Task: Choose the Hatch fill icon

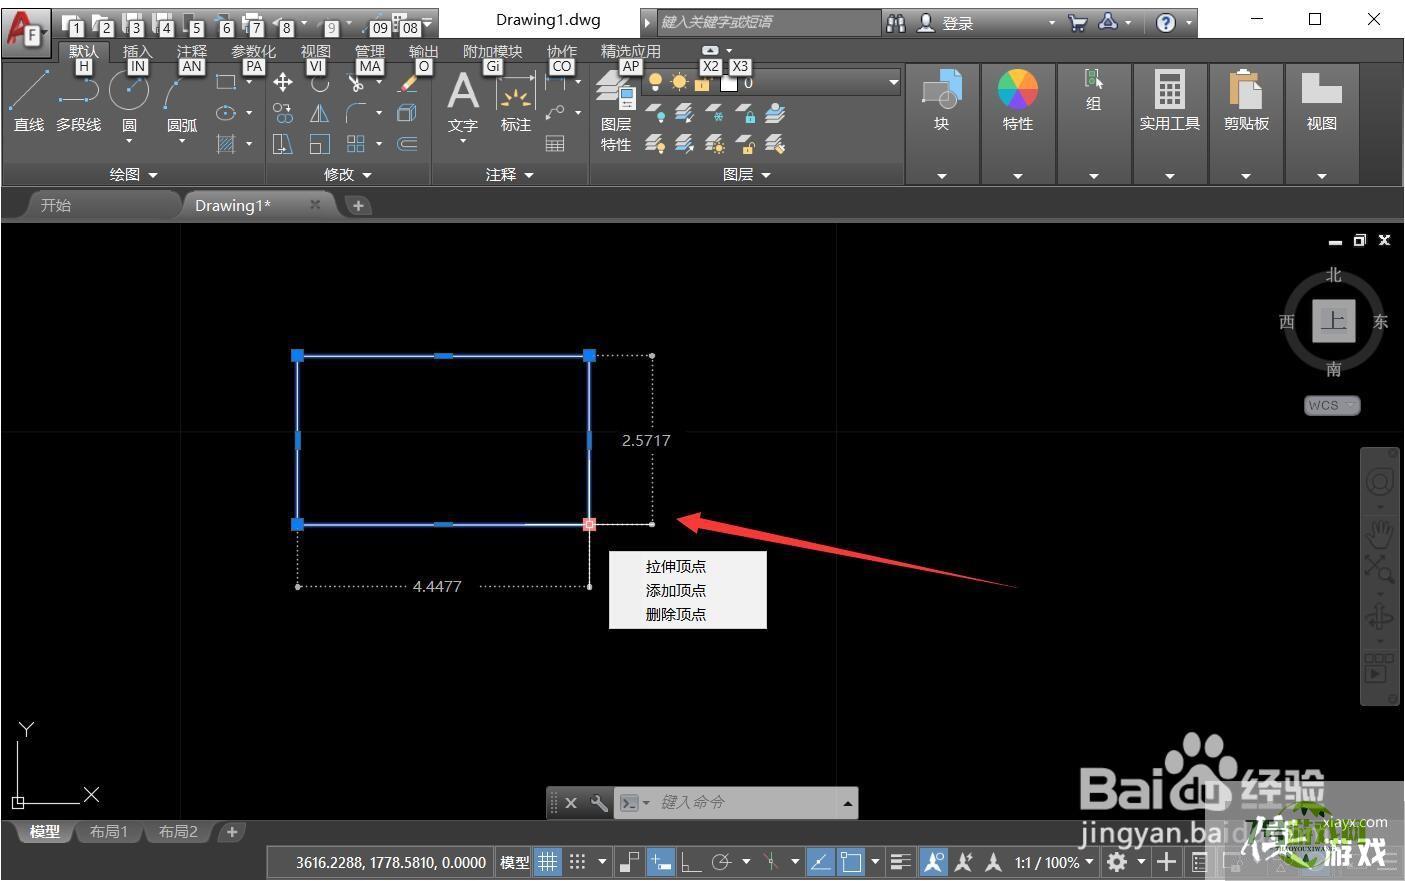Action: pyautogui.click(x=226, y=144)
